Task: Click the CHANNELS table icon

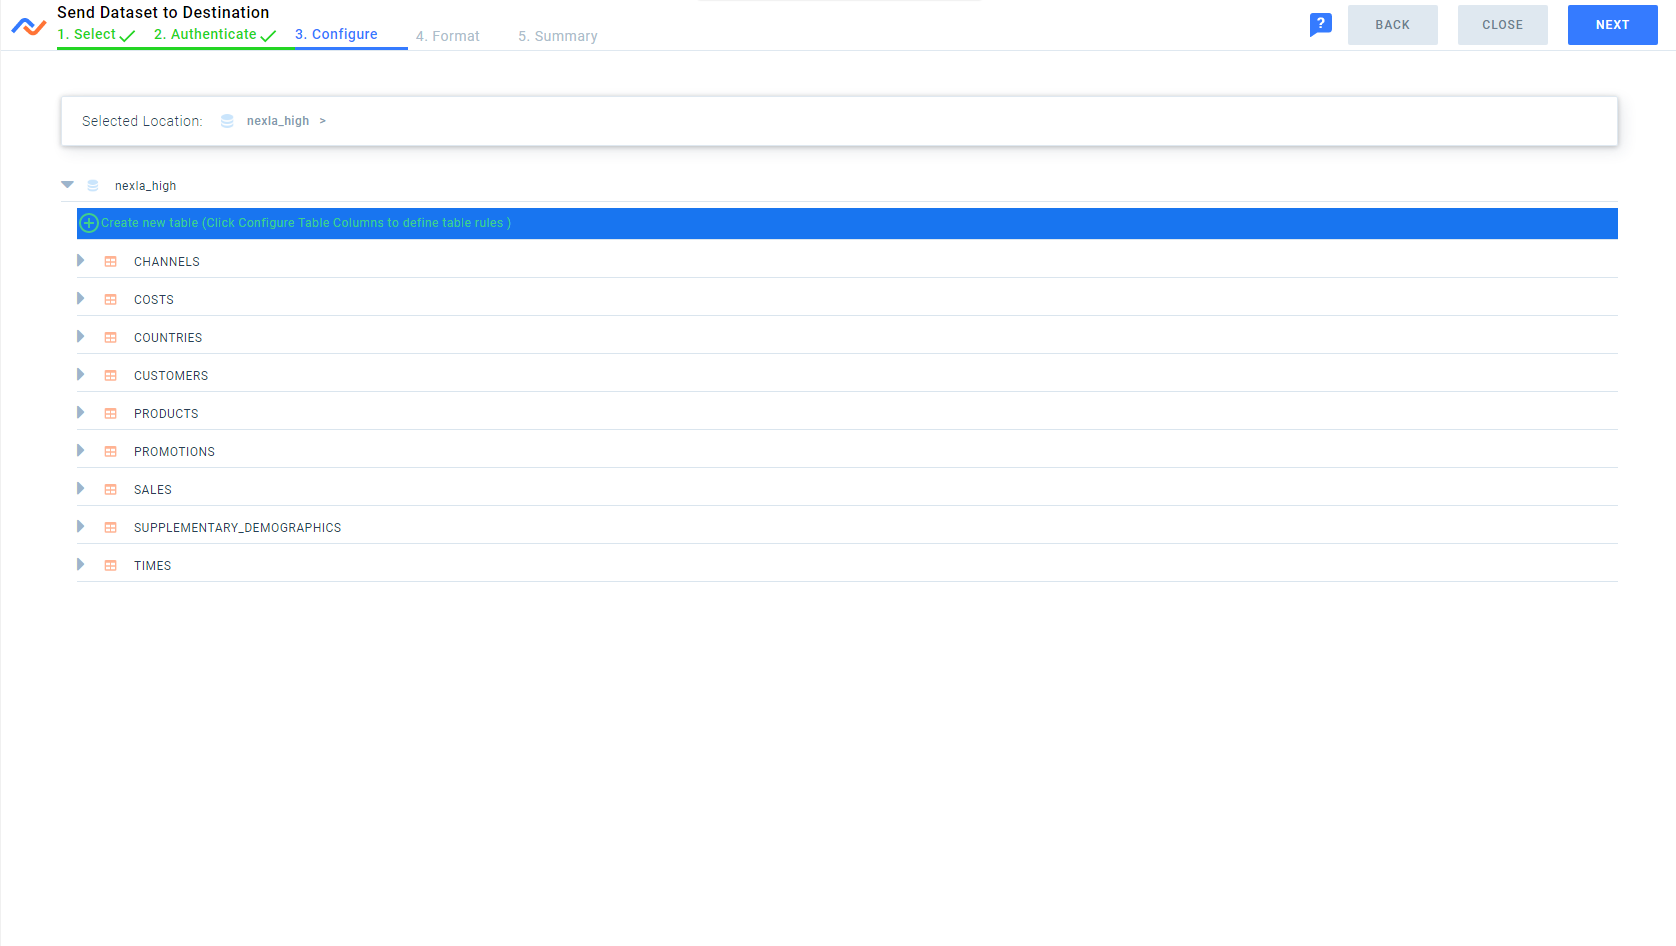Action: [111, 262]
